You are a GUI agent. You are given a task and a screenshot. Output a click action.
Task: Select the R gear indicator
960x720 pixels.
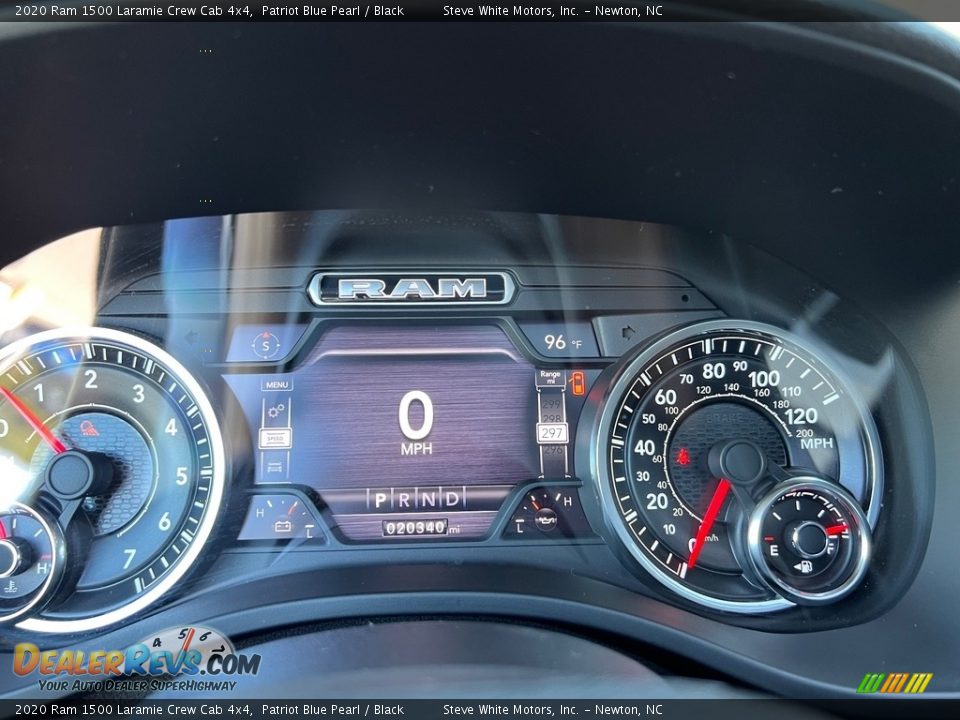tap(404, 500)
